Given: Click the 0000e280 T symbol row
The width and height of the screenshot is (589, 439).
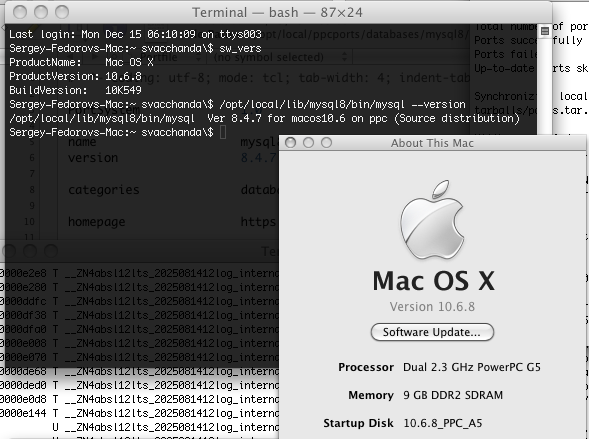Looking at the screenshot, I should 139,287.
